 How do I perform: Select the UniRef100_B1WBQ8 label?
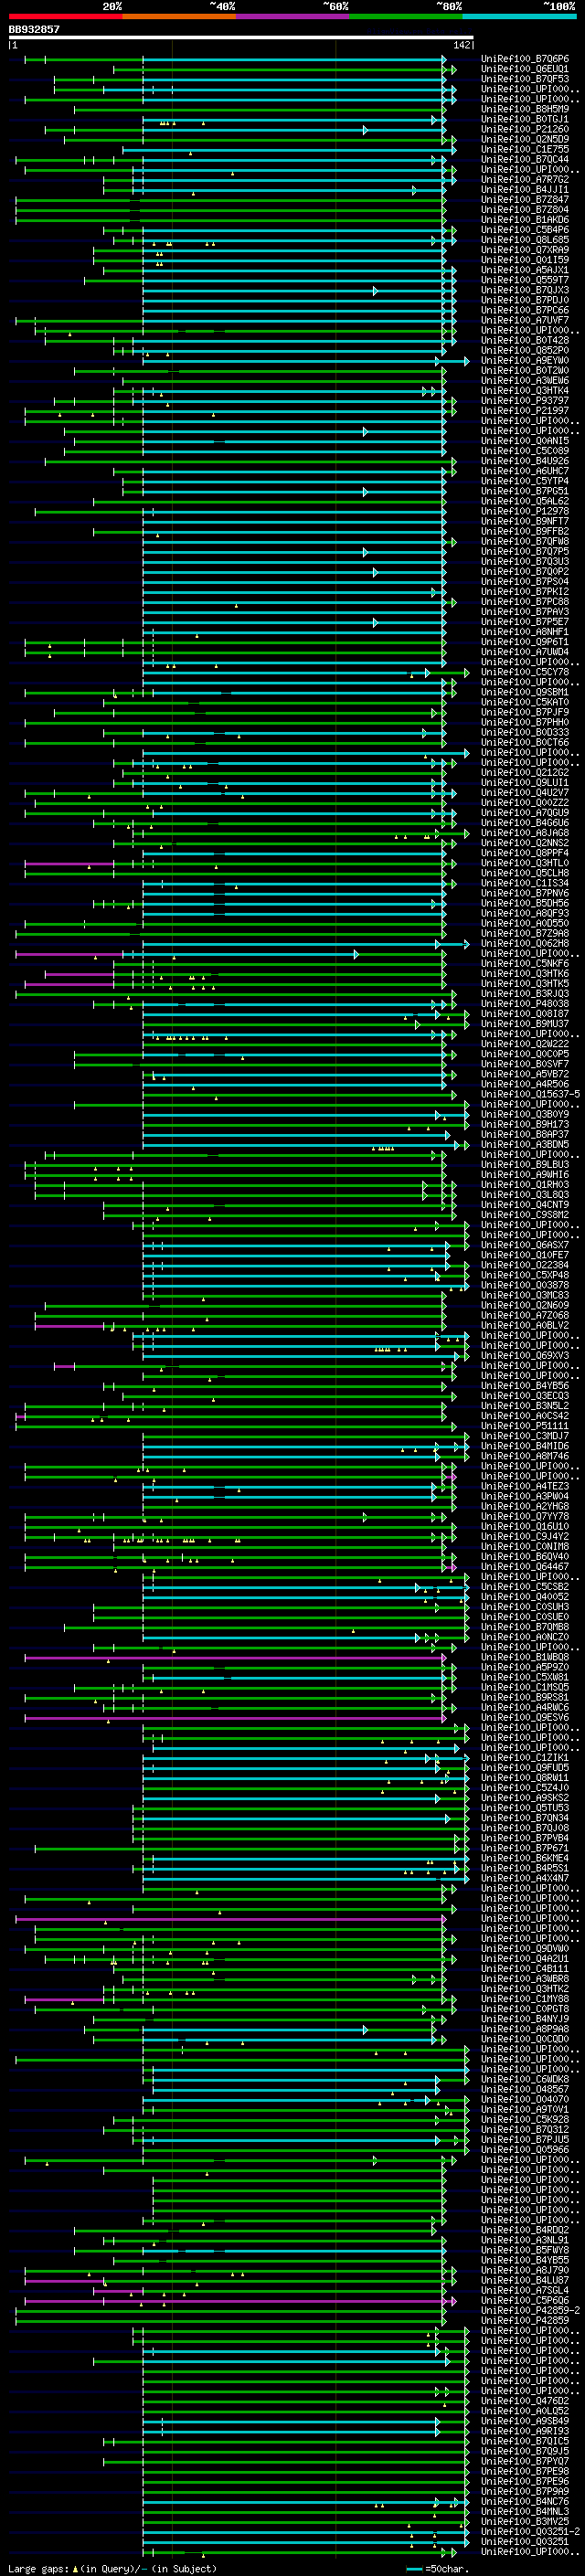(x=525, y=1658)
